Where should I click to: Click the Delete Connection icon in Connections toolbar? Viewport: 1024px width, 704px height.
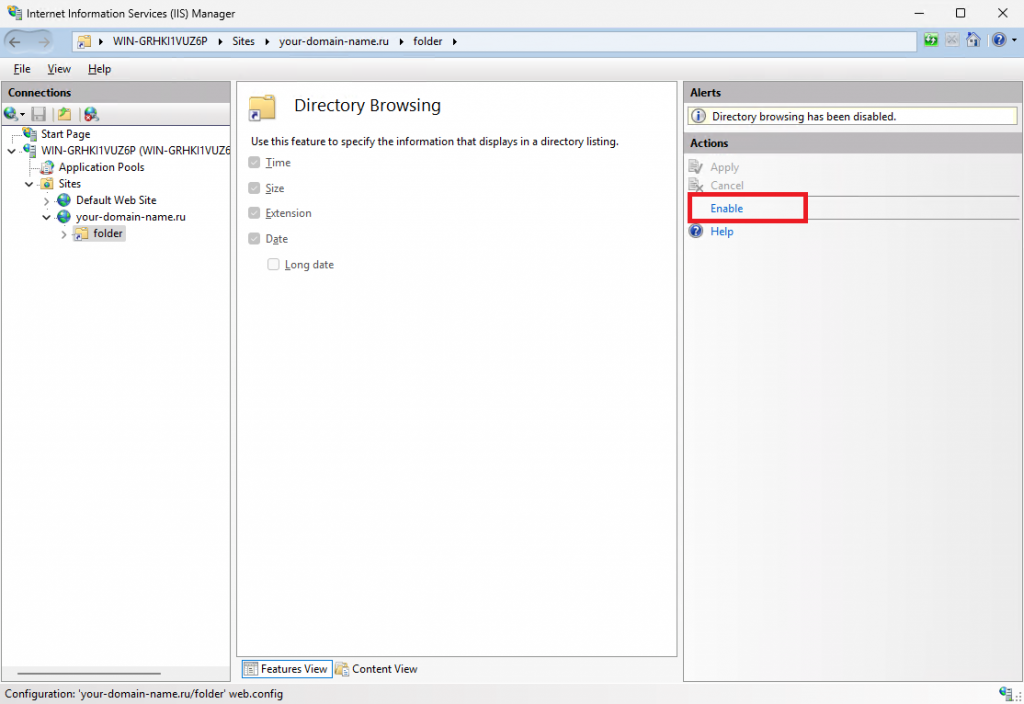[x=91, y=114]
